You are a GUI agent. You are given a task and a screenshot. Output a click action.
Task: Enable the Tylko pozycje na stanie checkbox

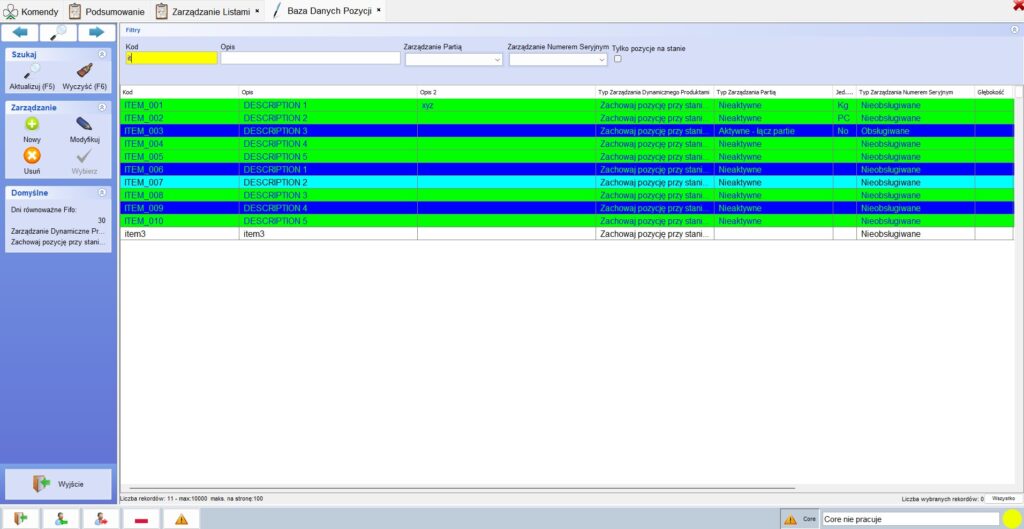617,59
